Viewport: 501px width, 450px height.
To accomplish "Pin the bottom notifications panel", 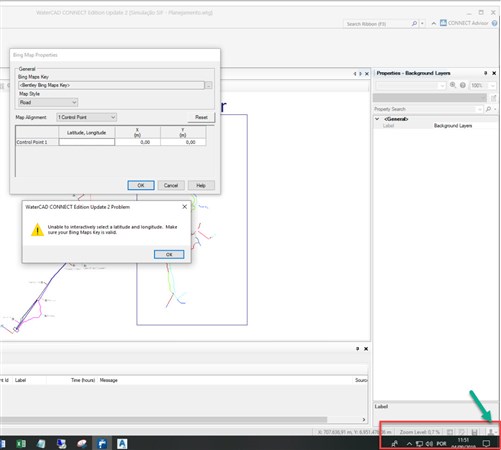I will 358,349.
